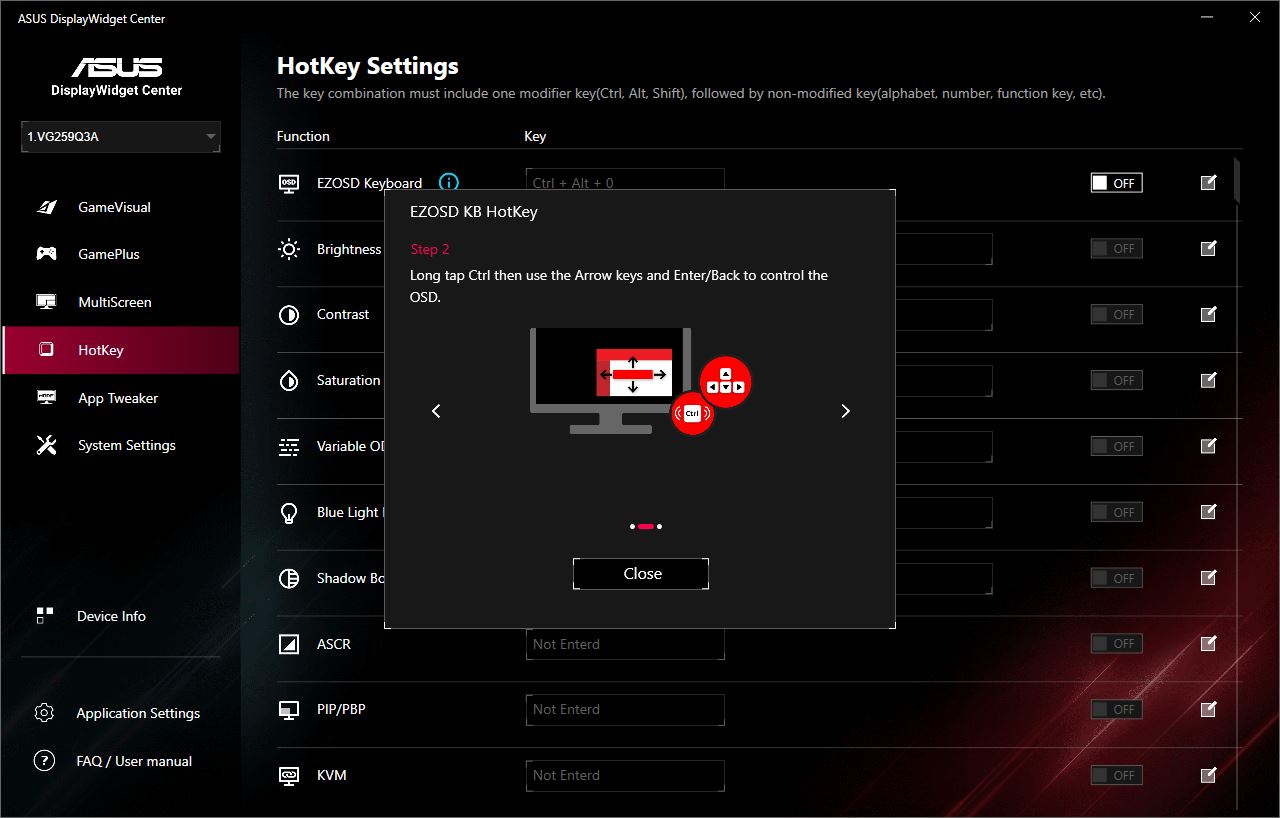Screen dimensions: 1280x818
Task: Click the "Contrast" function label
Action: pos(343,314)
